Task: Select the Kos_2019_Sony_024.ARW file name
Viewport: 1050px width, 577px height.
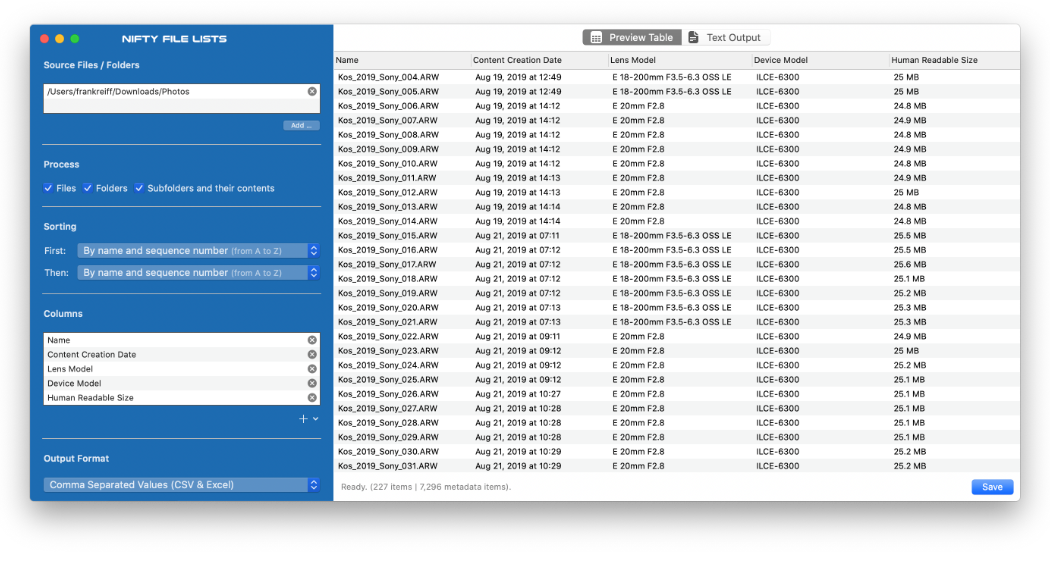Action: (388, 365)
